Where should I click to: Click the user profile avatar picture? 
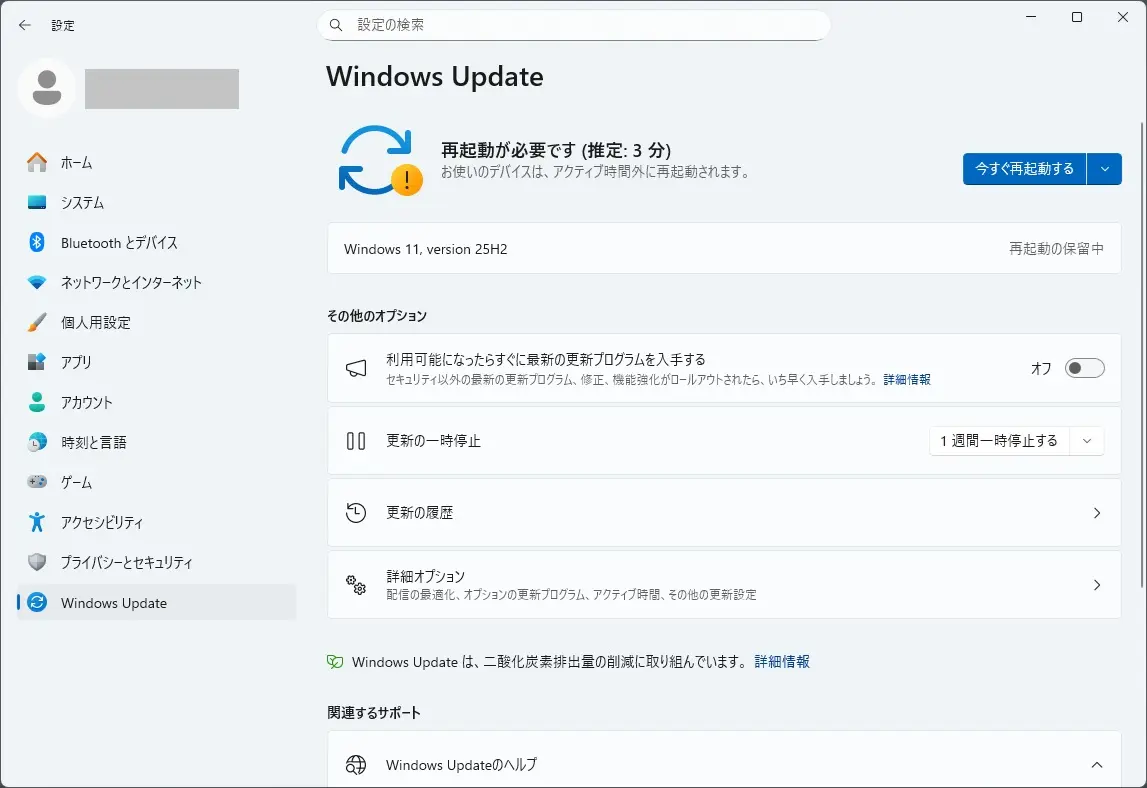tap(46, 88)
